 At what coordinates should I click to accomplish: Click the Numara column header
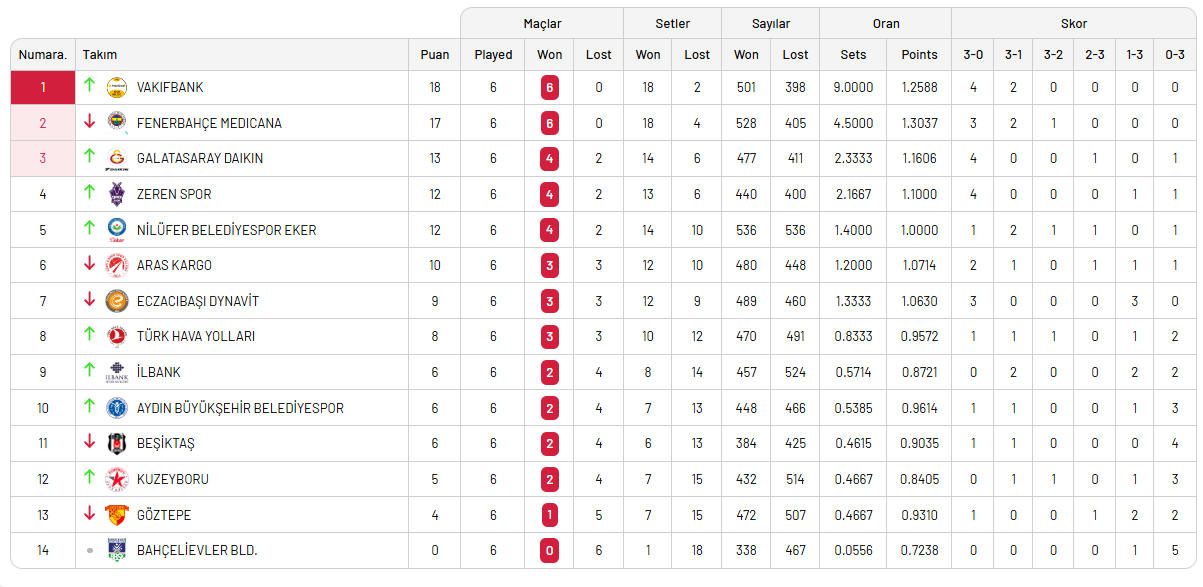pyautogui.click(x=43, y=55)
